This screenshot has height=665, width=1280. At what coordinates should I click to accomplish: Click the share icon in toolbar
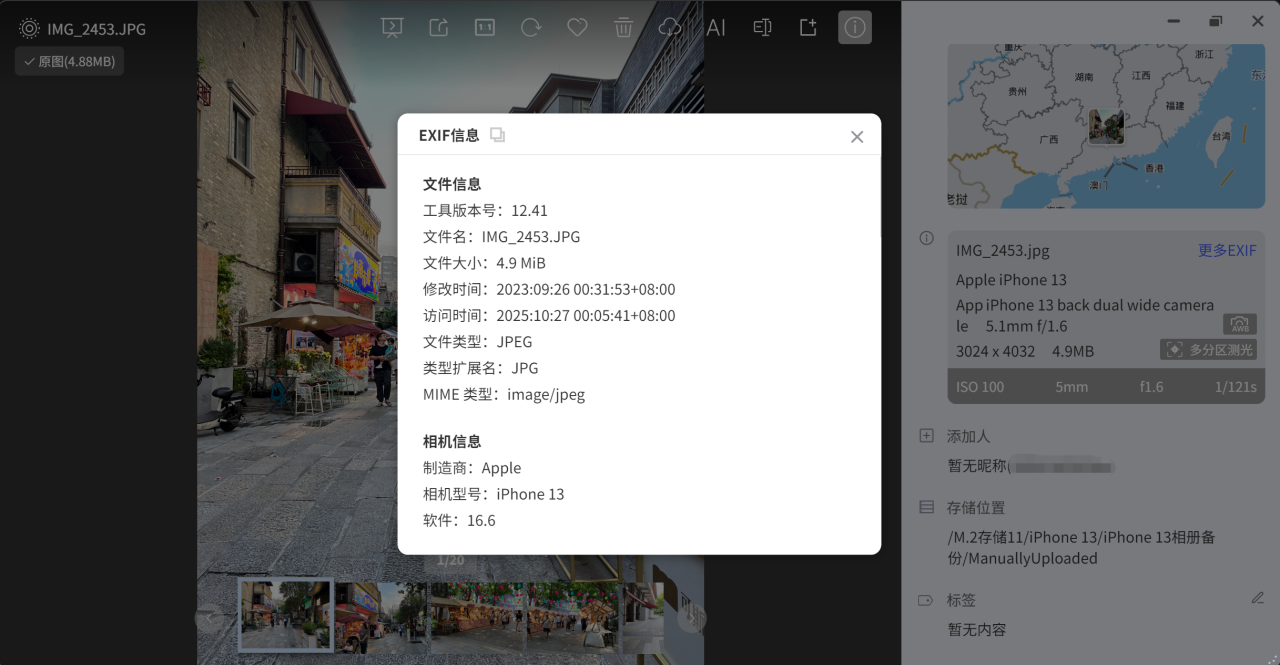(x=438, y=28)
